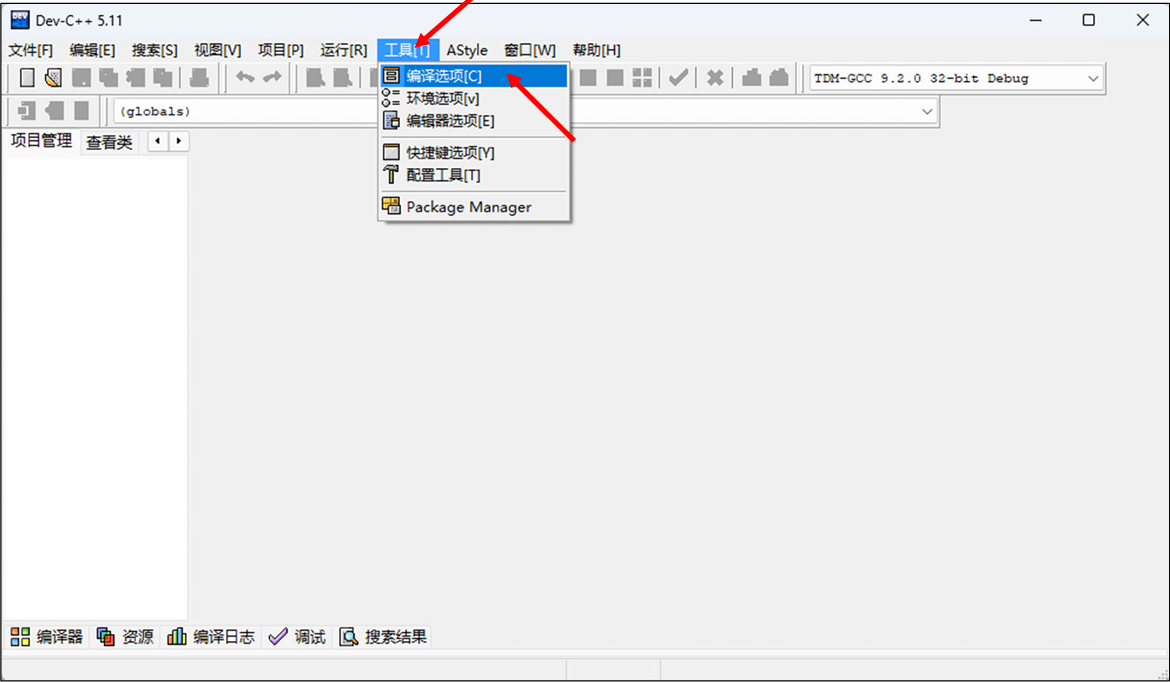Click the Undo arrow icon
This screenshot has height=682, width=1170.
pyautogui.click(x=248, y=77)
